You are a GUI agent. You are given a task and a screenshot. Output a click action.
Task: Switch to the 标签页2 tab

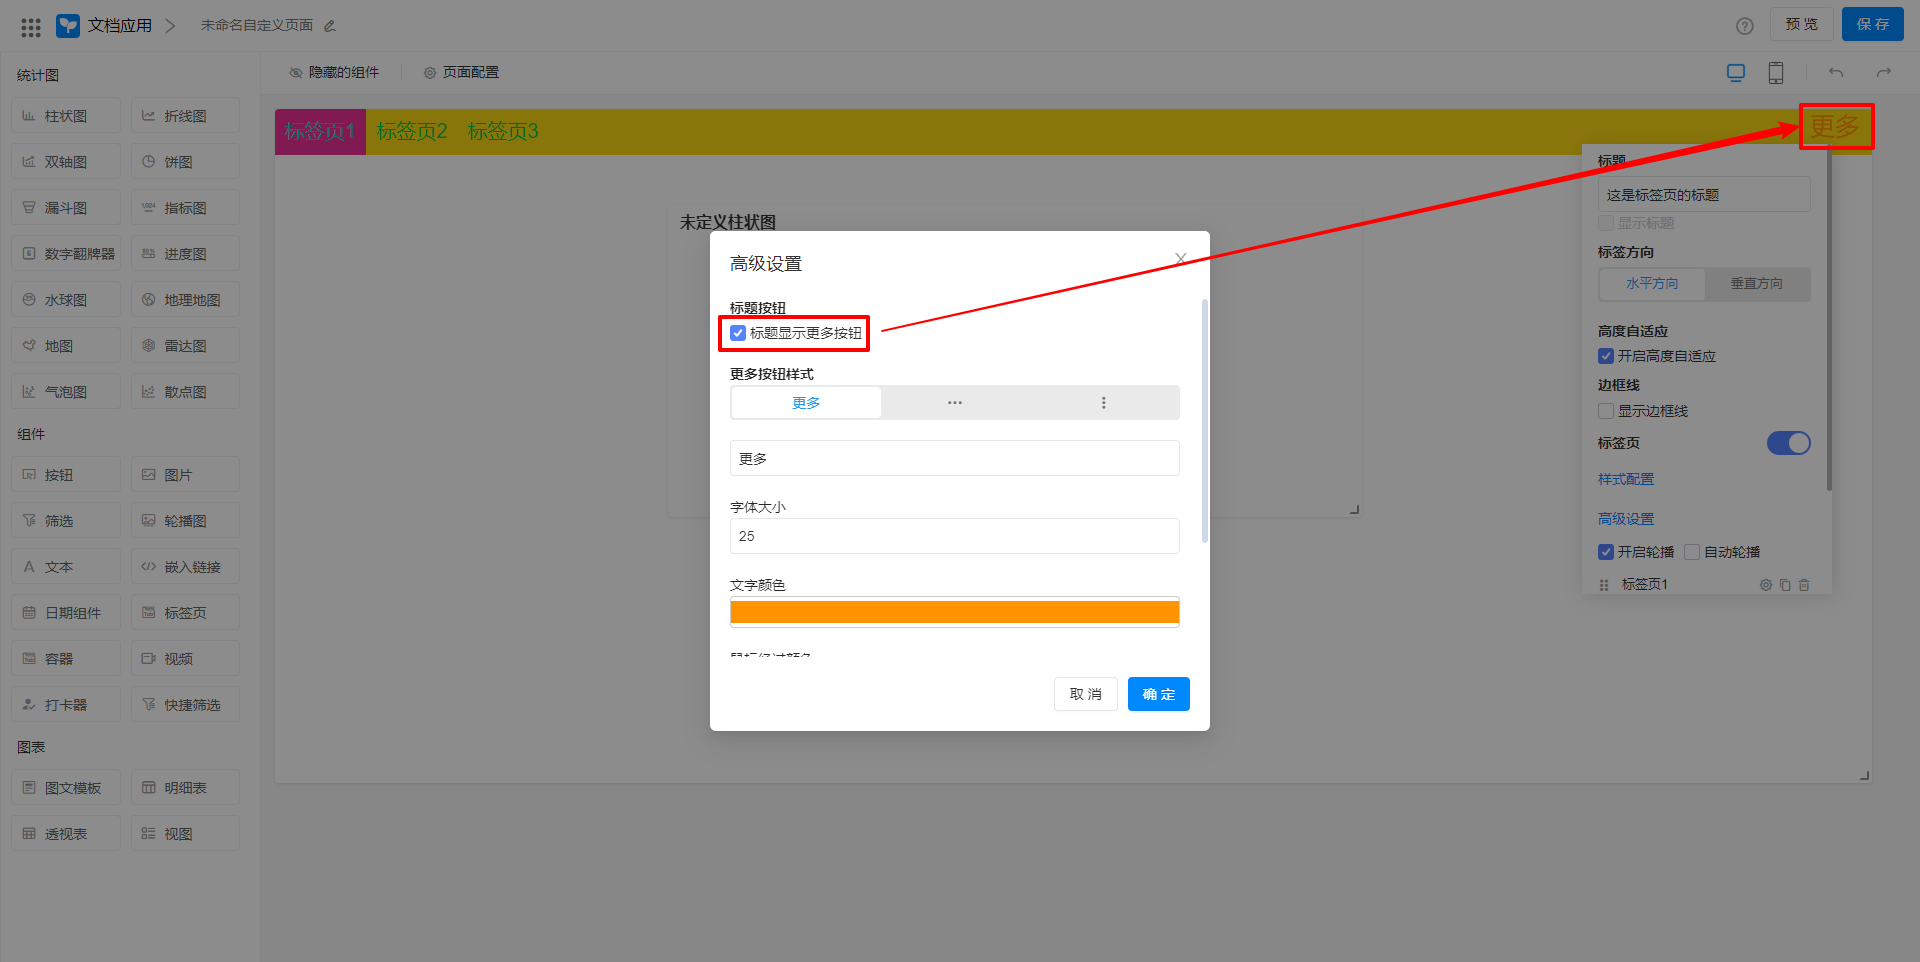(x=412, y=132)
